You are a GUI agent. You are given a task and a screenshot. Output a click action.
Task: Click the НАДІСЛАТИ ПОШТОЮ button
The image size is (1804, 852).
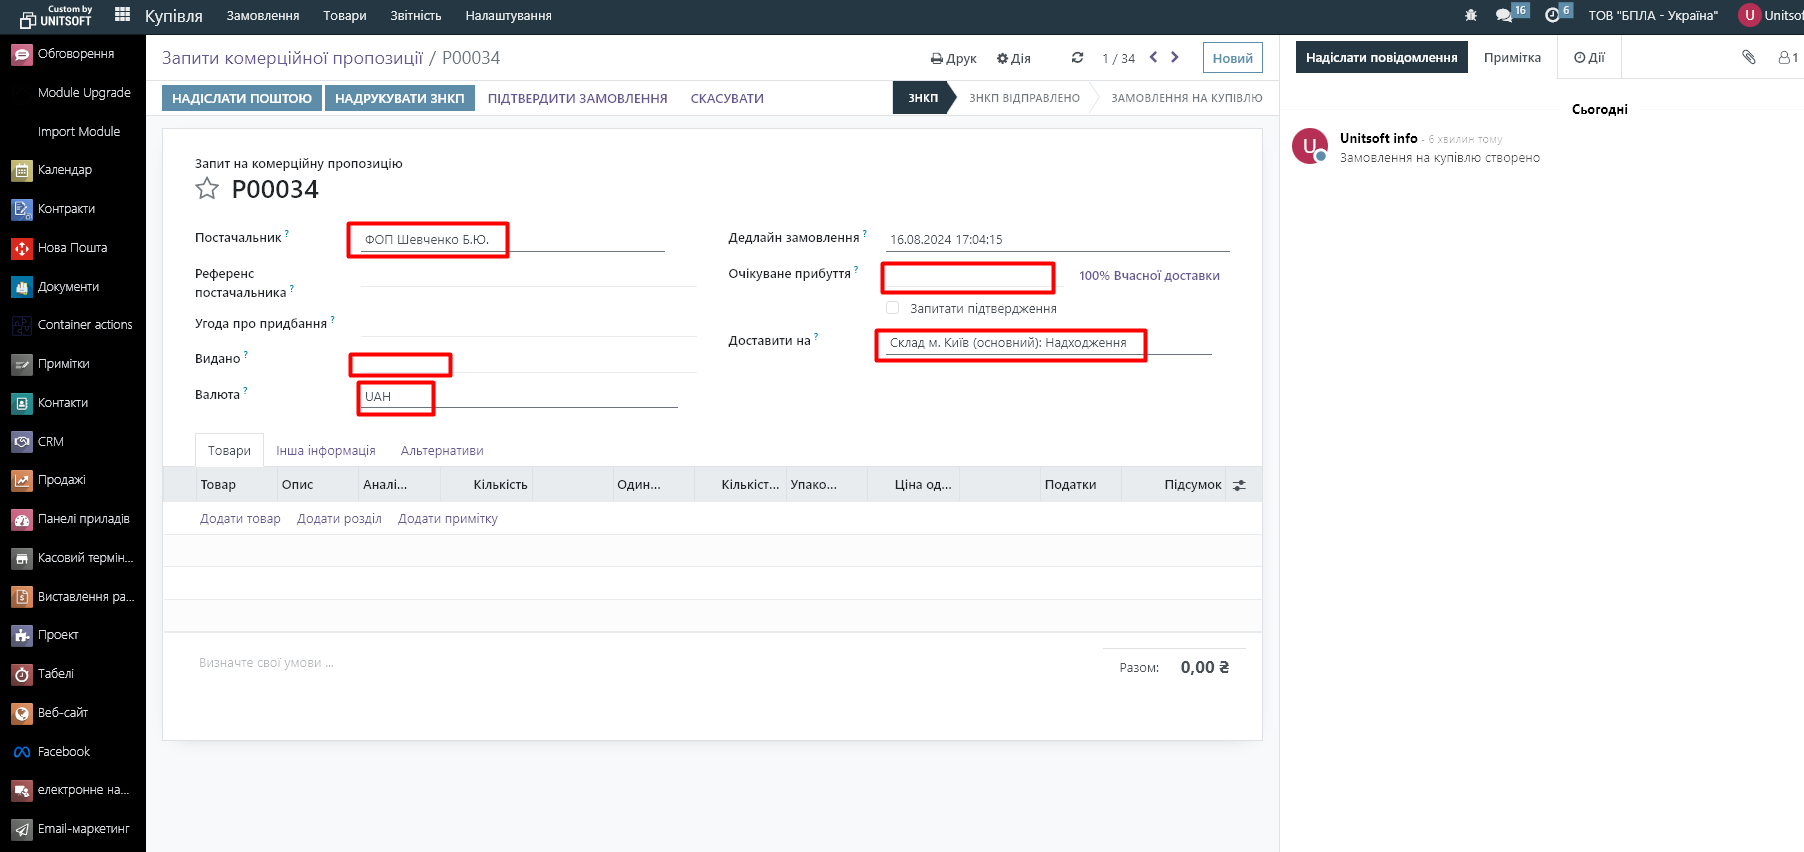242,98
